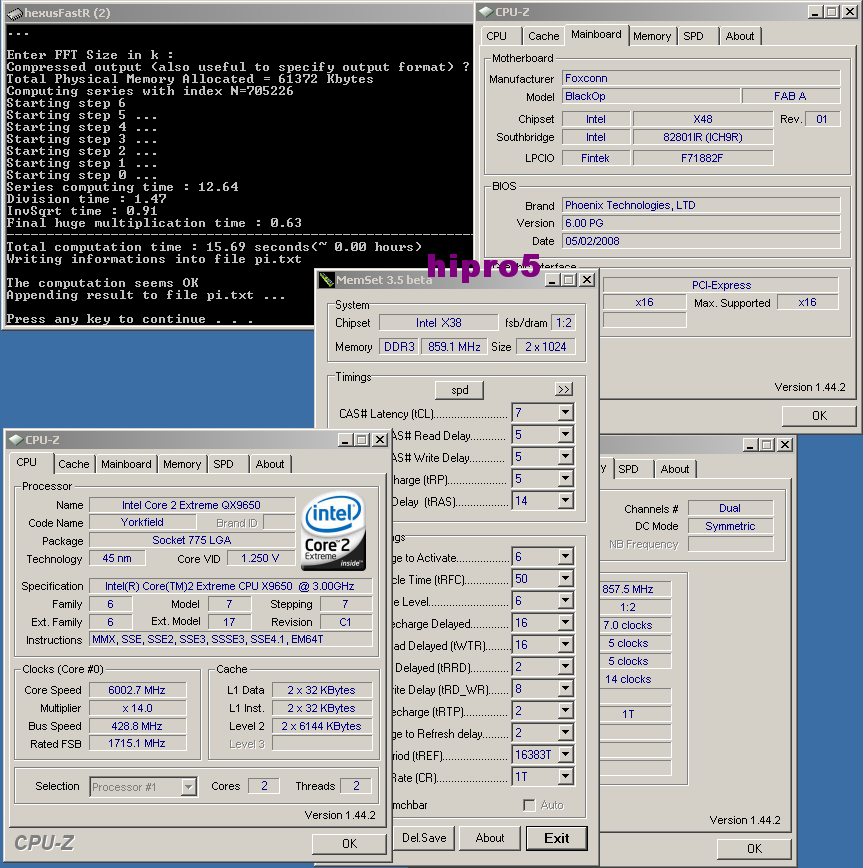Click the Channels # value Dual

[x=730, y=508]
